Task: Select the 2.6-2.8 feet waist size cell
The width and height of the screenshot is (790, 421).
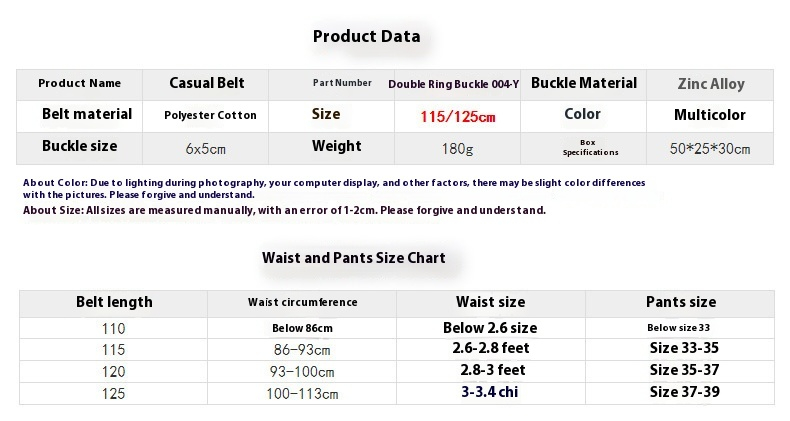Action: [x=490, y=349]
